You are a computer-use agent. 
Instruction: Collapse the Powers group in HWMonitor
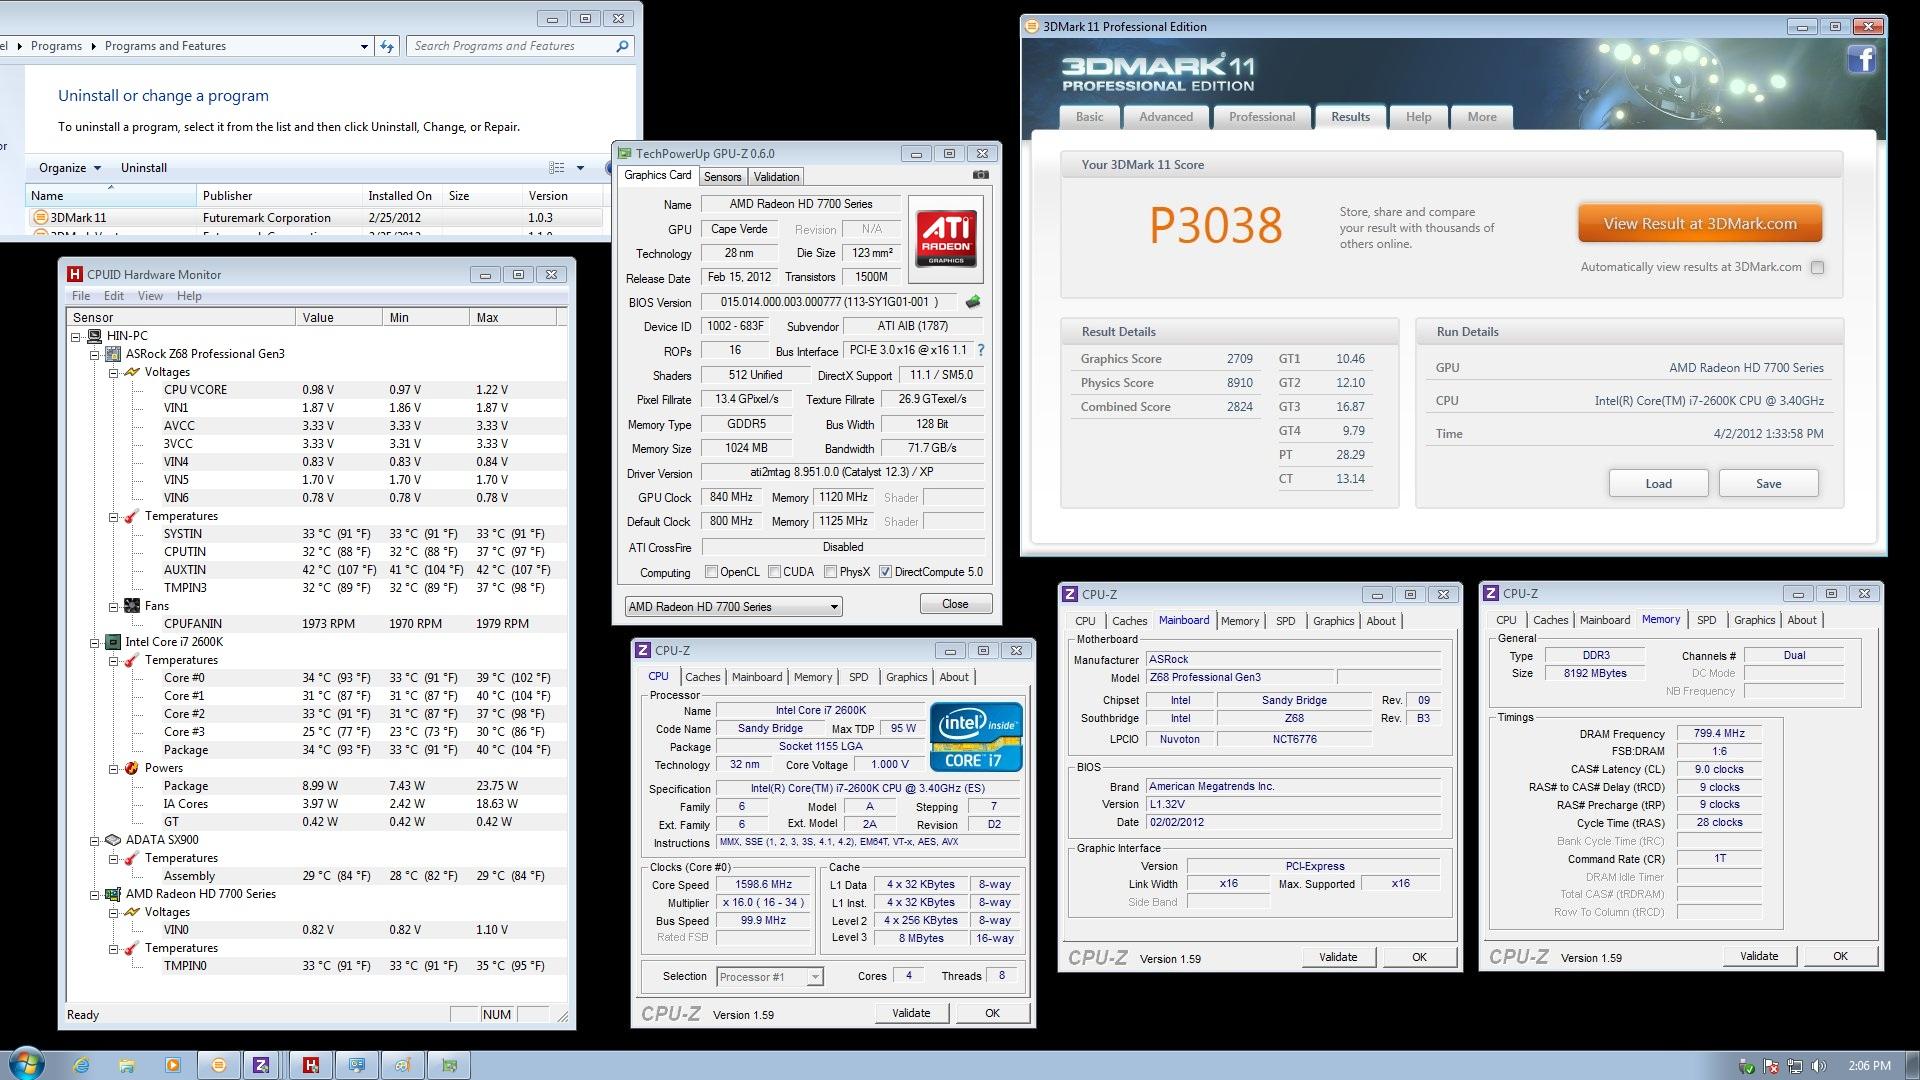click(x=114, y=769)
